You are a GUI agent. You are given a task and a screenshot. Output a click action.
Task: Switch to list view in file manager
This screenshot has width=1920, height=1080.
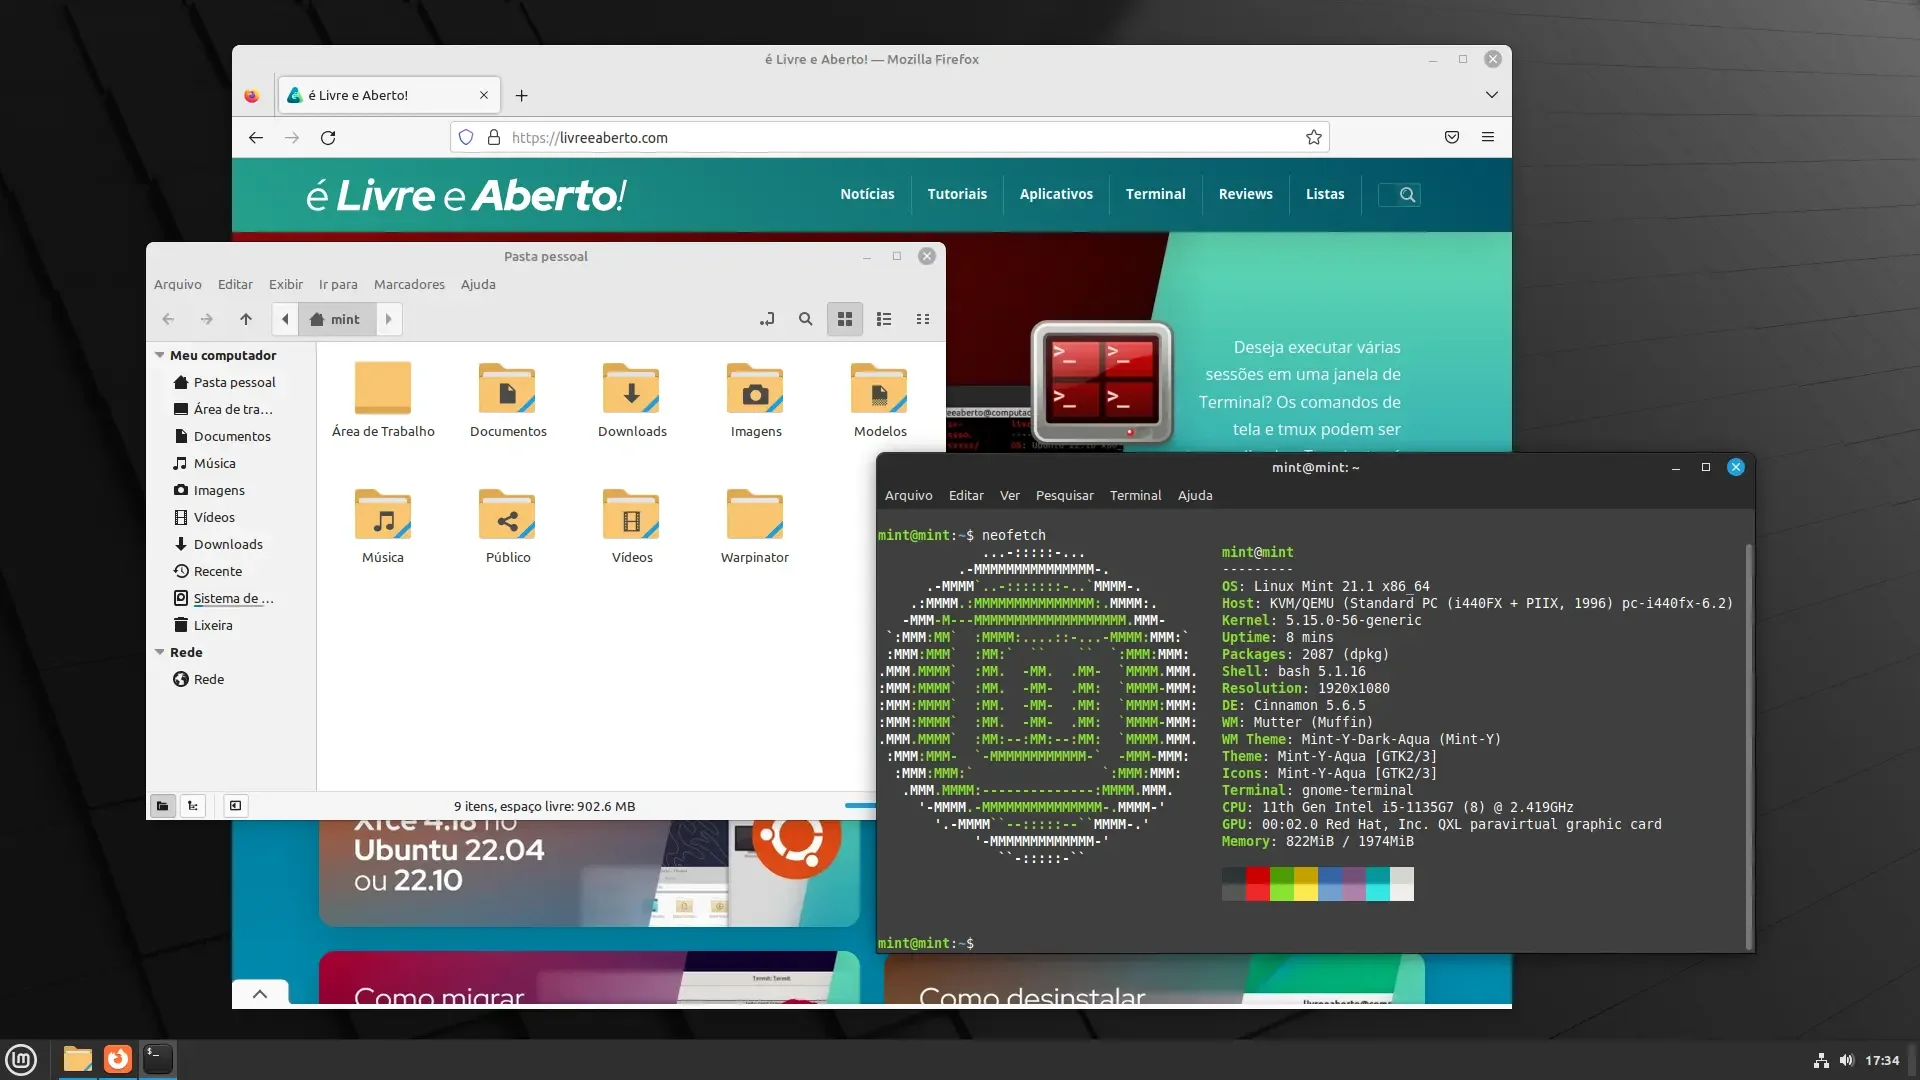tap(884, 320)
